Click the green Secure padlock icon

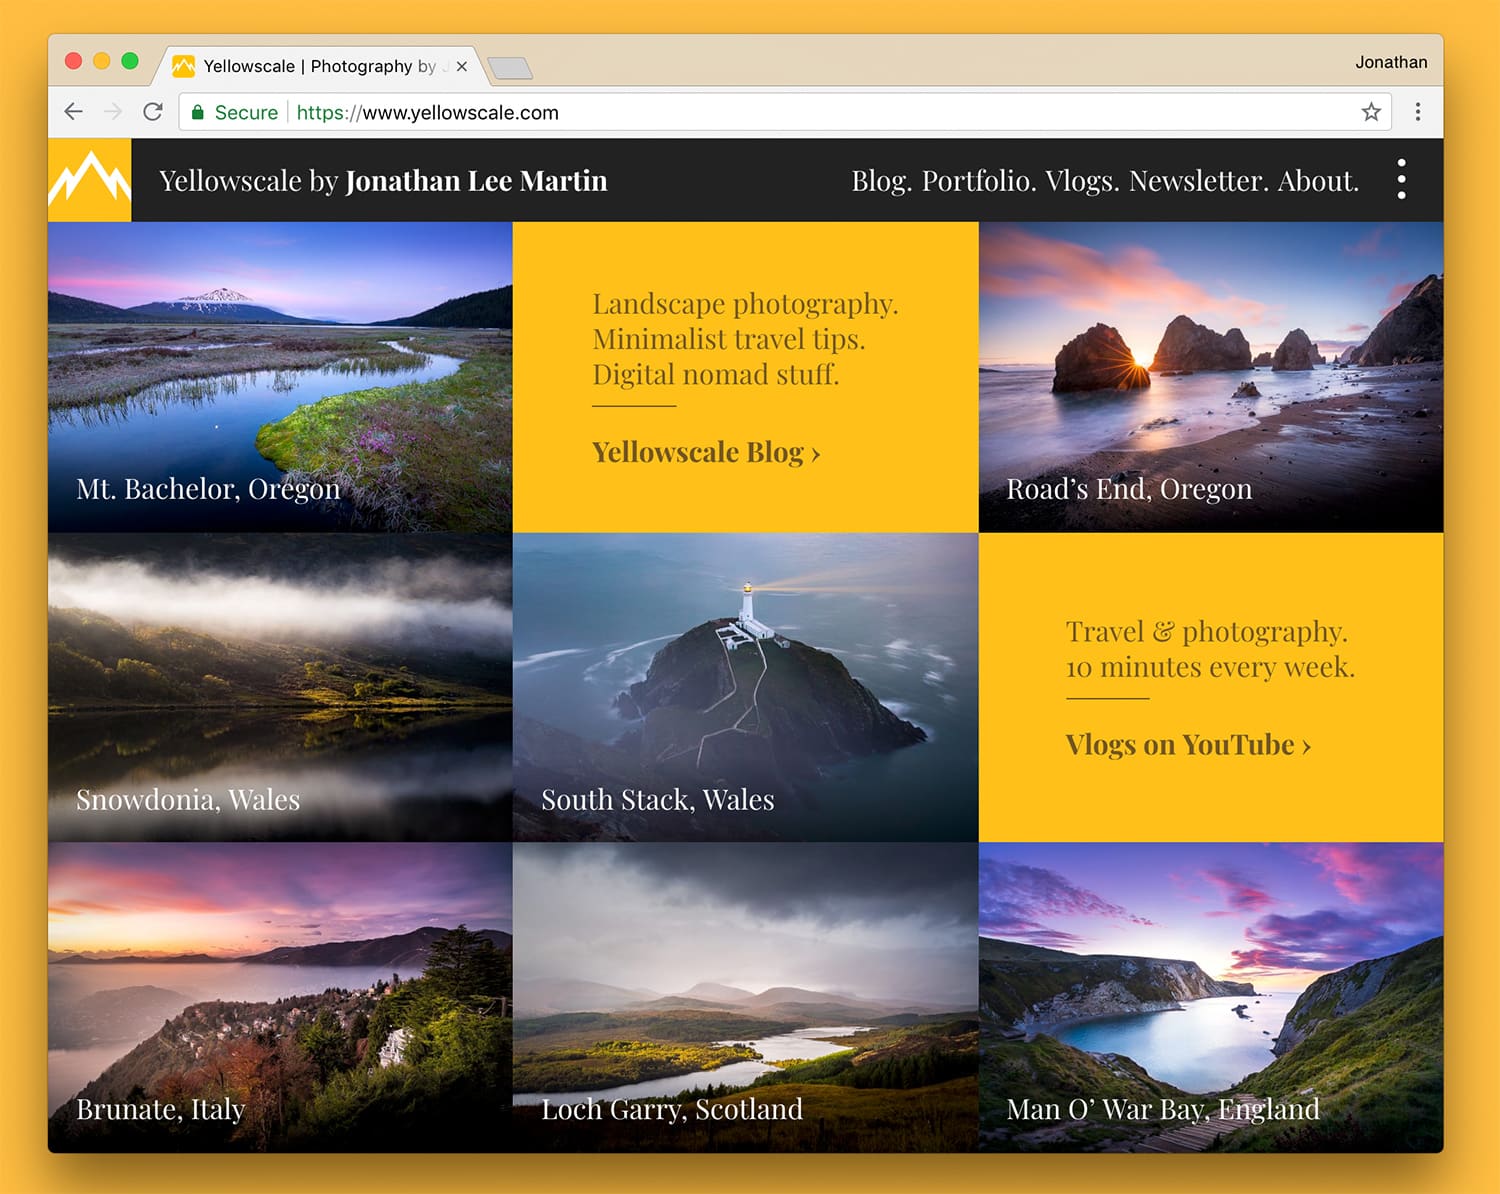pyautogui.click(x=198, y=112)
